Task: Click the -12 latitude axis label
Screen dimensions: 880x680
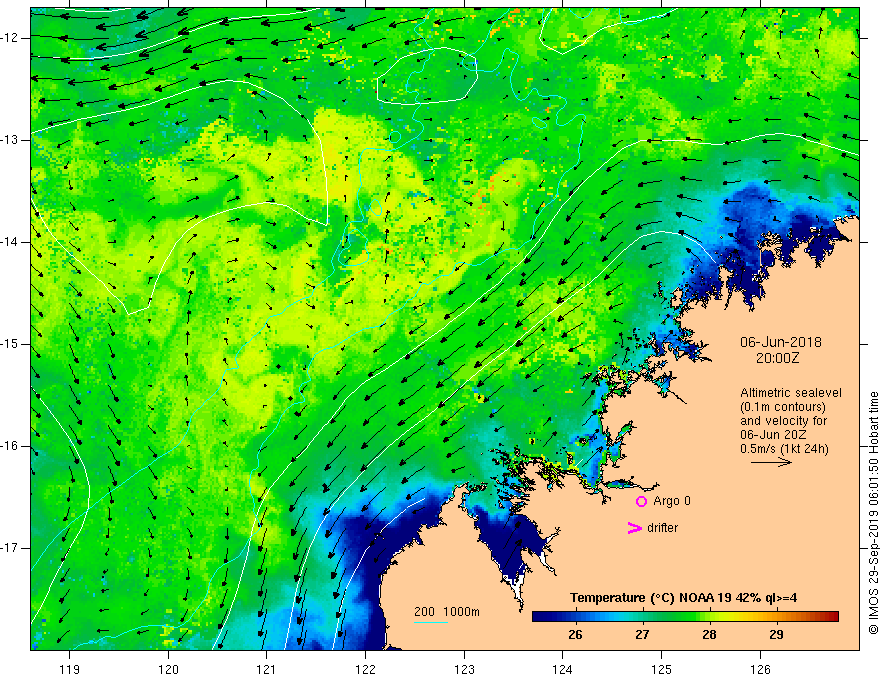Action: tap(11, 38)
